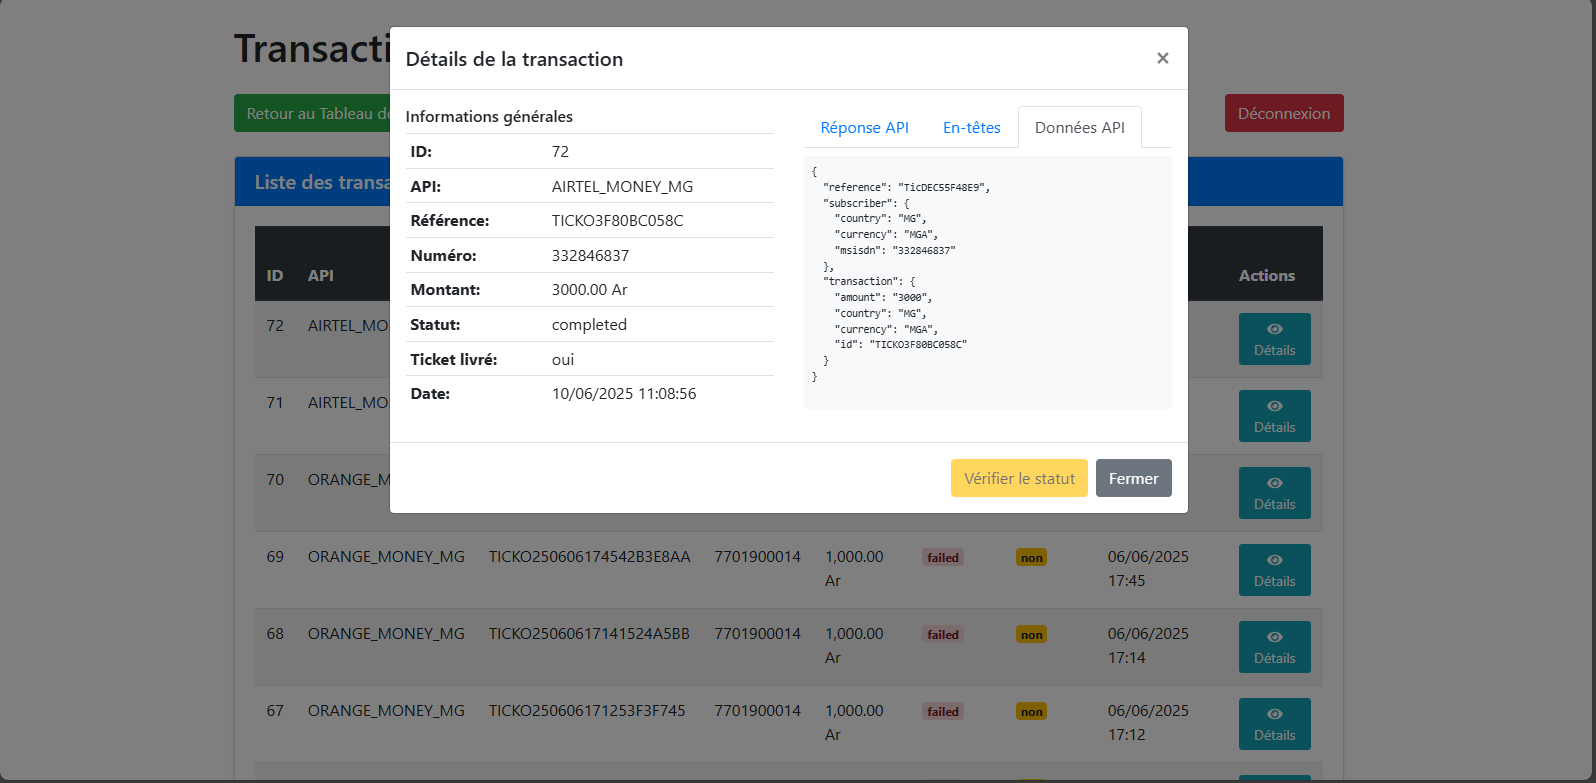Screen dimensions: 1596x783
Task: Open the En-têtes tab
Action: pos(971,128)
